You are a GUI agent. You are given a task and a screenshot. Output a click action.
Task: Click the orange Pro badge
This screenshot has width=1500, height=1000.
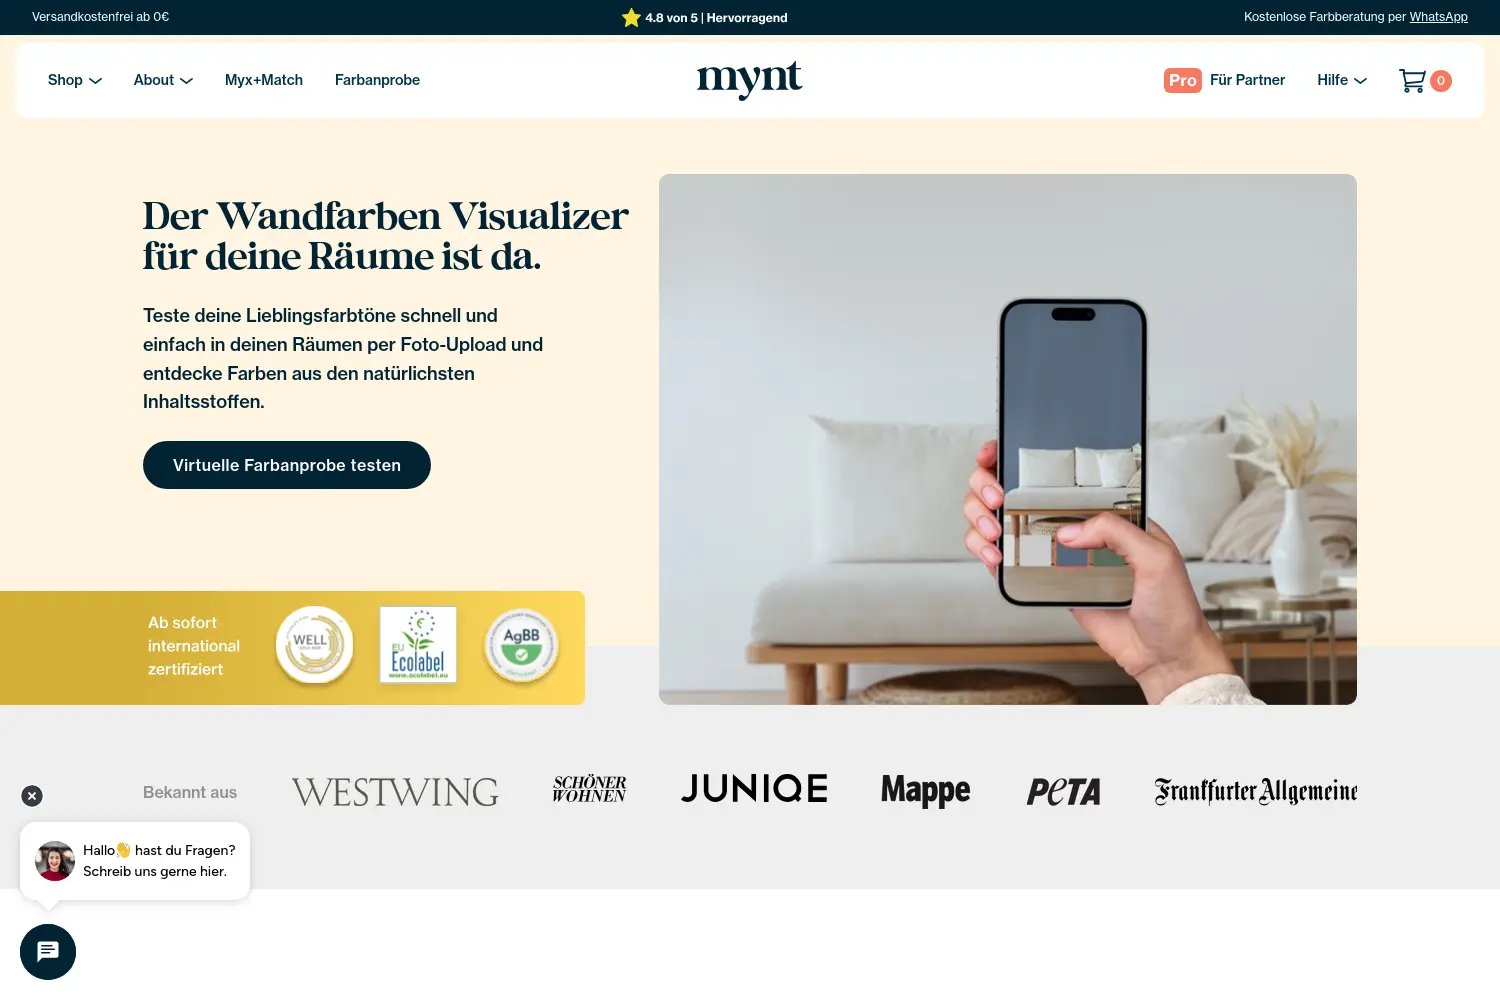tap(1183, 80)
